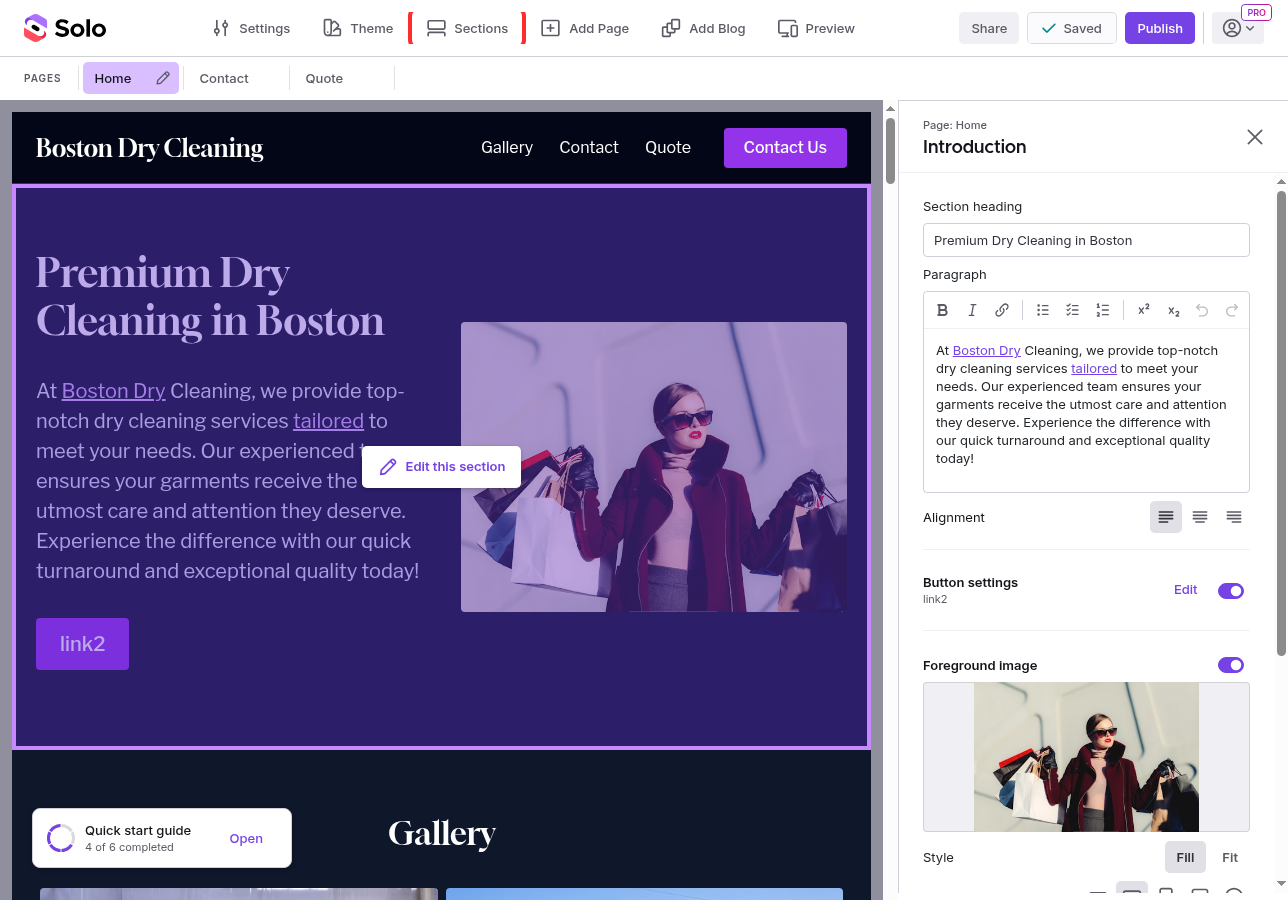Open the Quick start guide progress
This screenshot has height=900, width=1288.
pyautogui.click(x=246, y=839)
